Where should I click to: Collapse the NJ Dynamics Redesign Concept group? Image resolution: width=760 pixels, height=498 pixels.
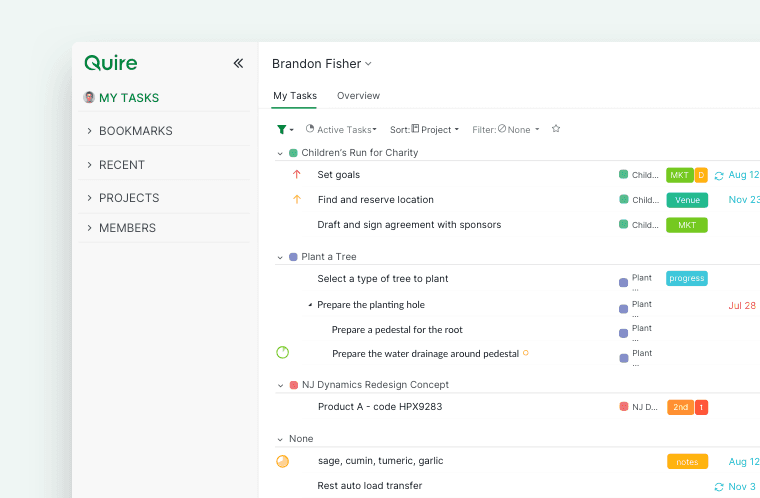click(x=280, y=386)
